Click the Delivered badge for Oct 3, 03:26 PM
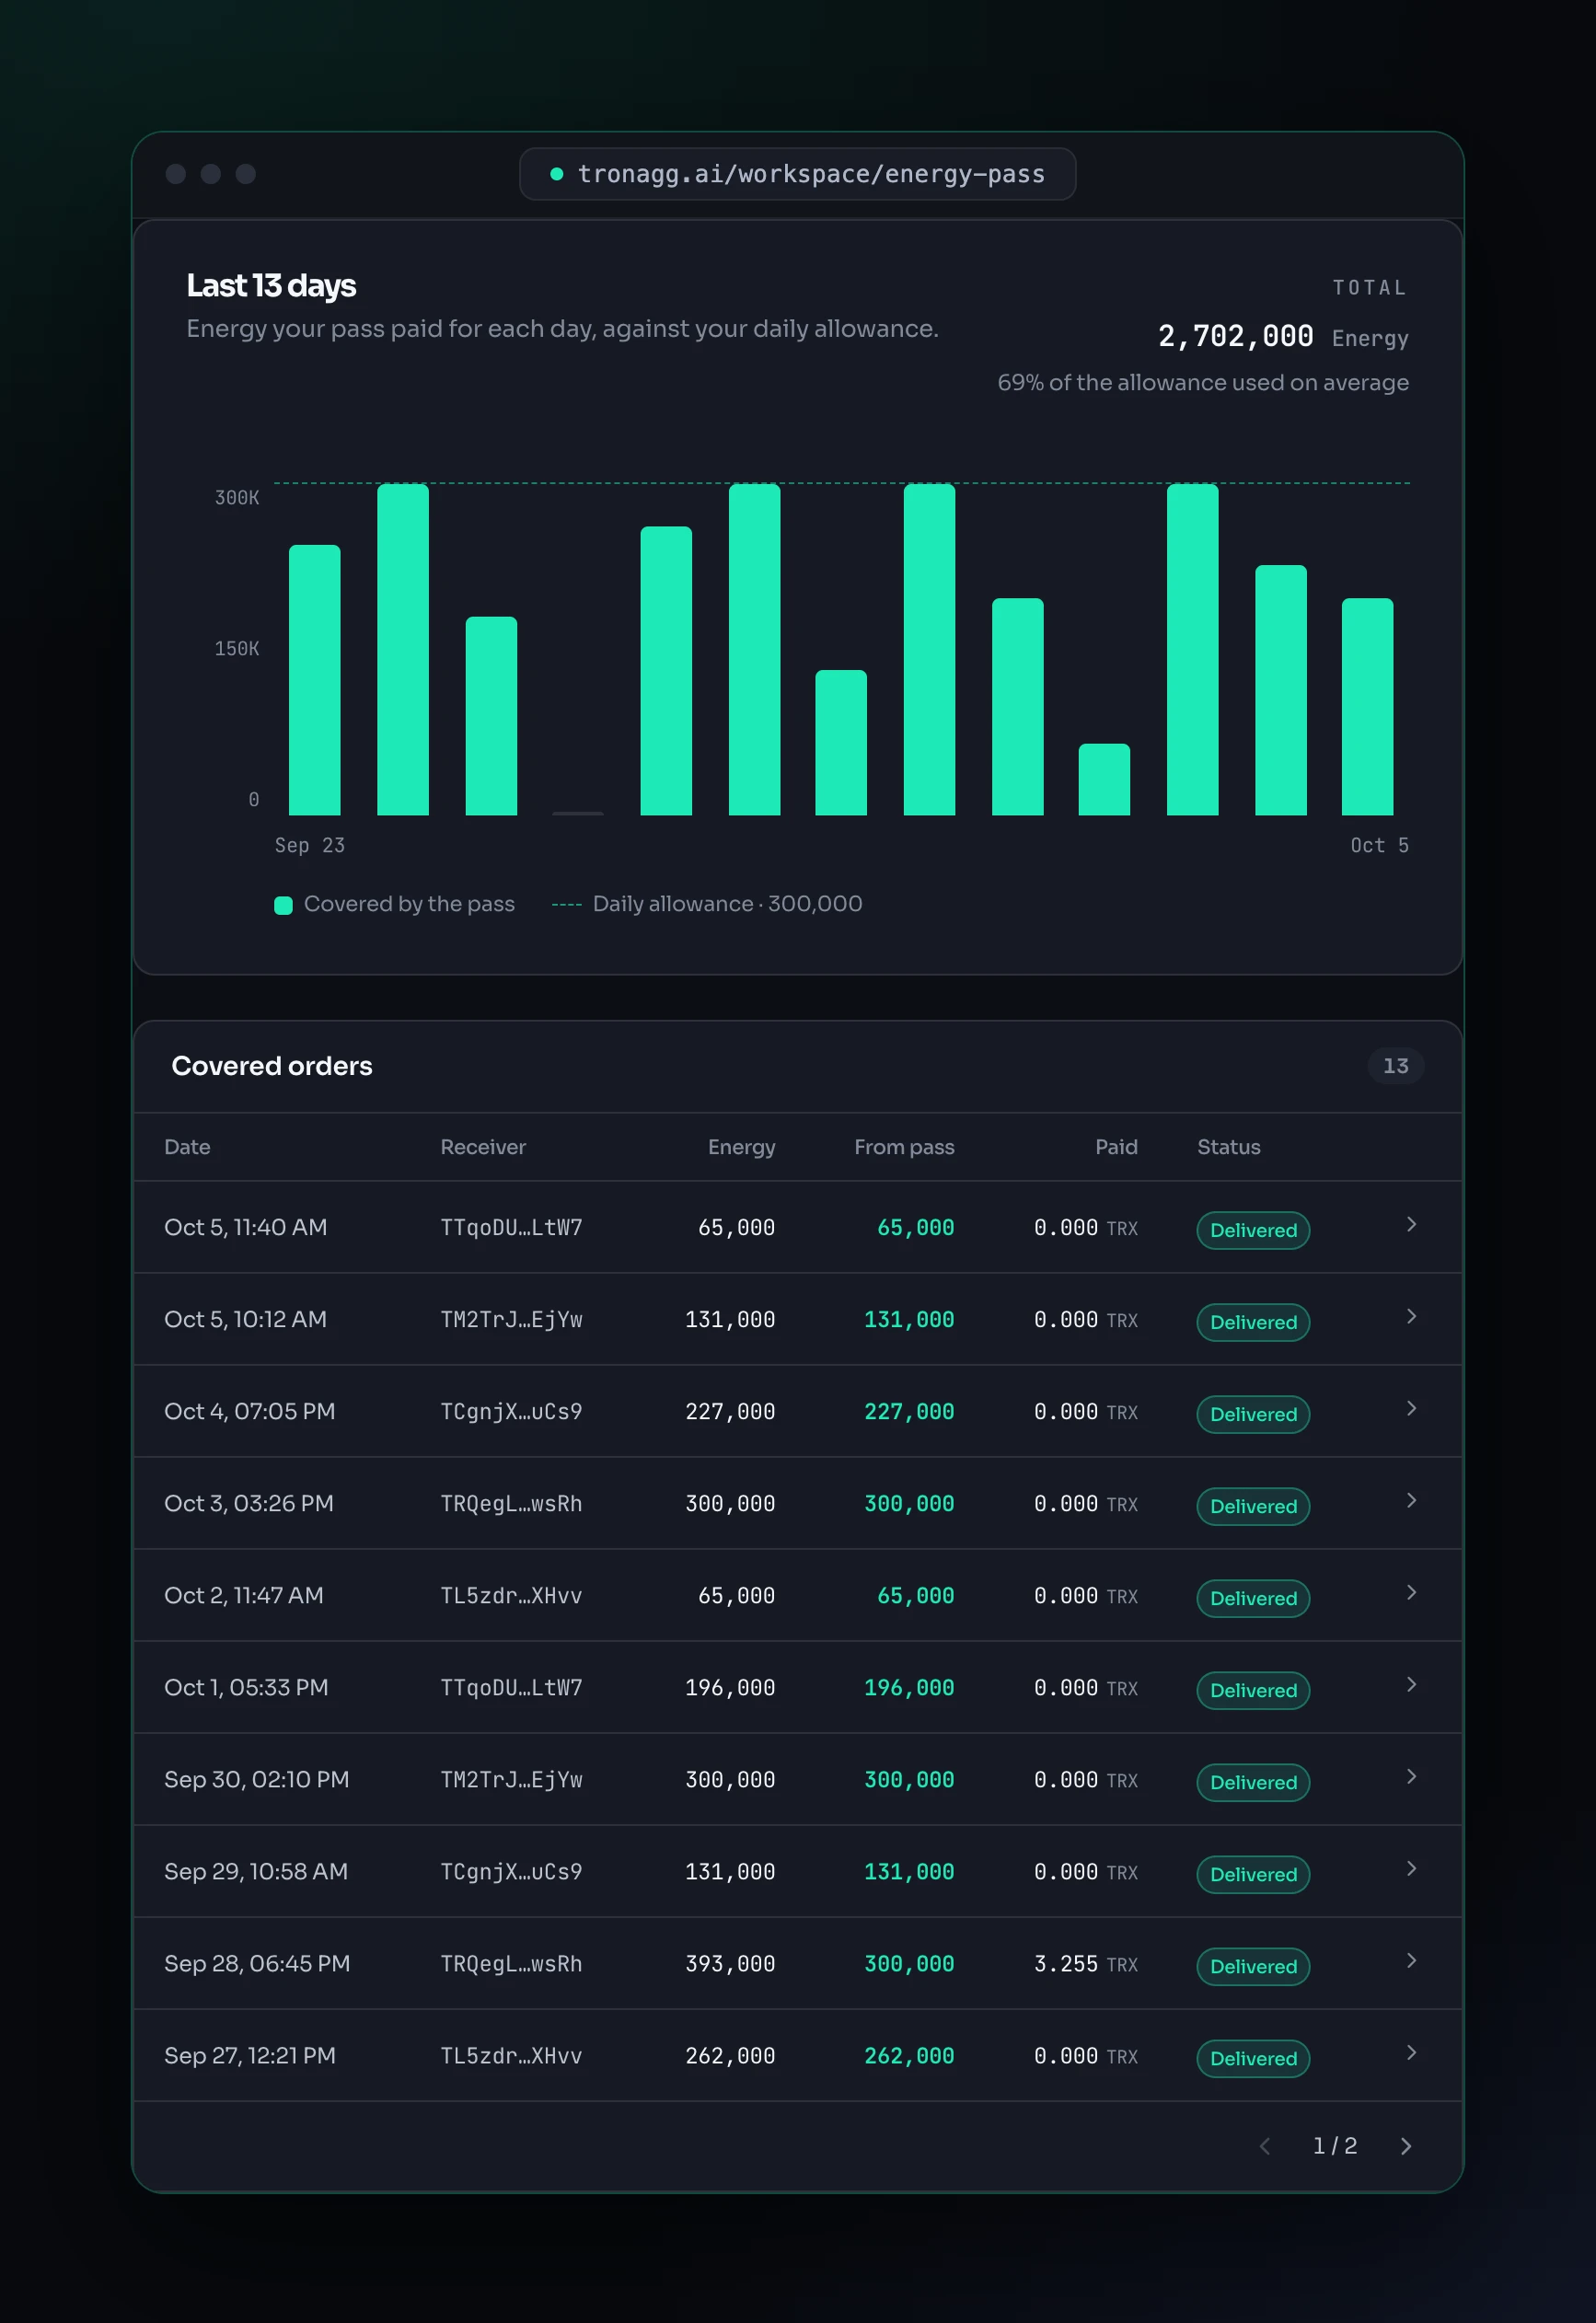 (1253, 1506)
